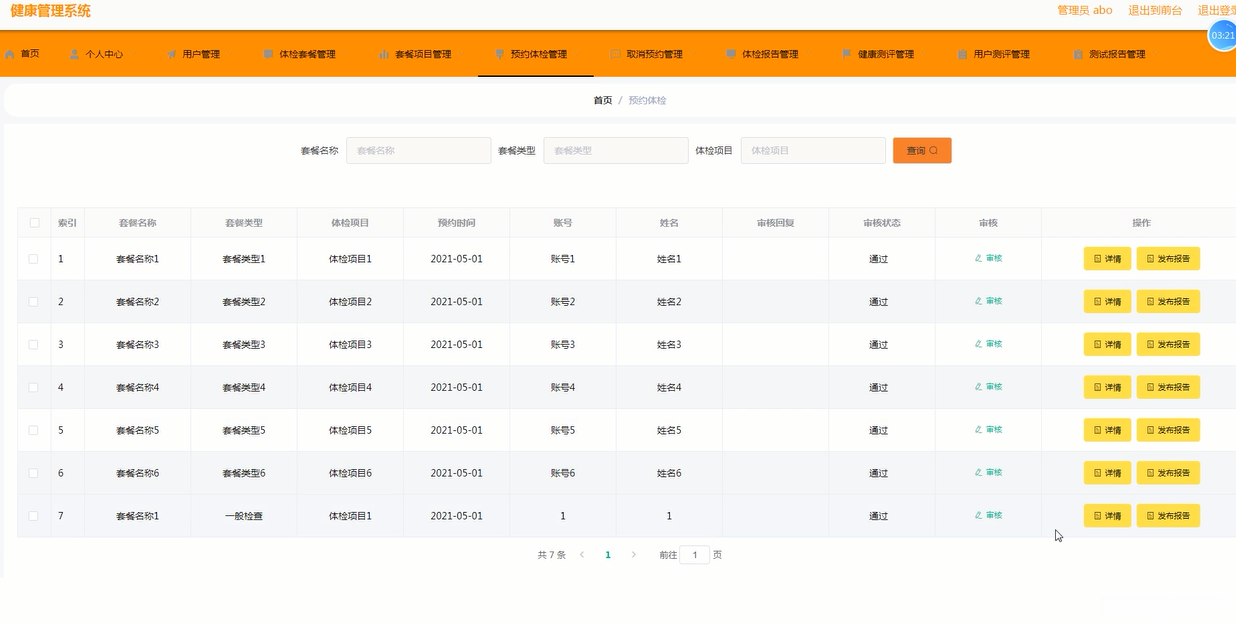Viewport: 1236px width, 625px height.
Task: Click the 个人中心 person icon
Action: (75, 54)
